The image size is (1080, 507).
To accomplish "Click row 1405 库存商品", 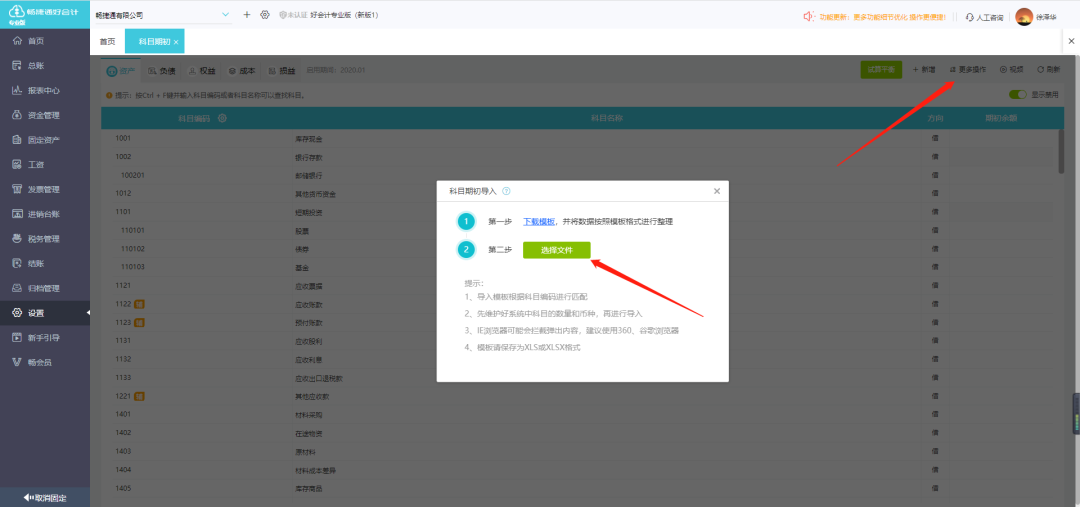I will 579,488.
